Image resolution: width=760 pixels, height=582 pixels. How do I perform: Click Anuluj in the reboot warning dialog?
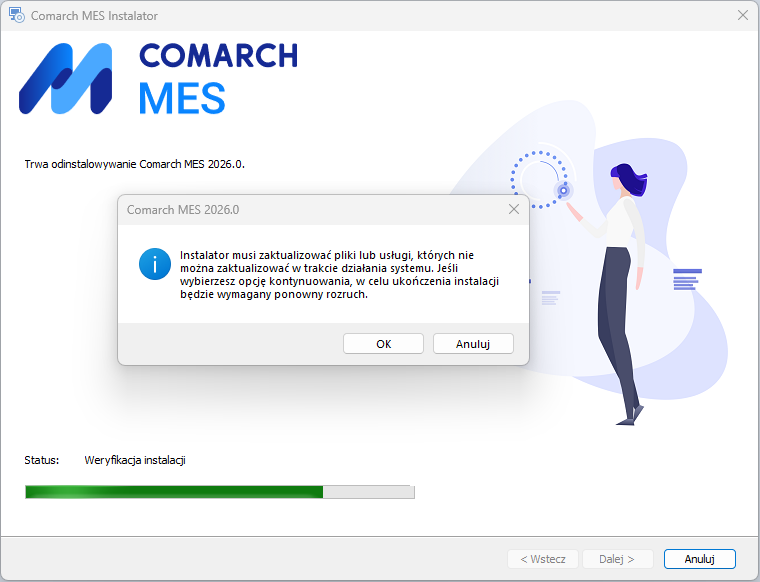[473, 344]
